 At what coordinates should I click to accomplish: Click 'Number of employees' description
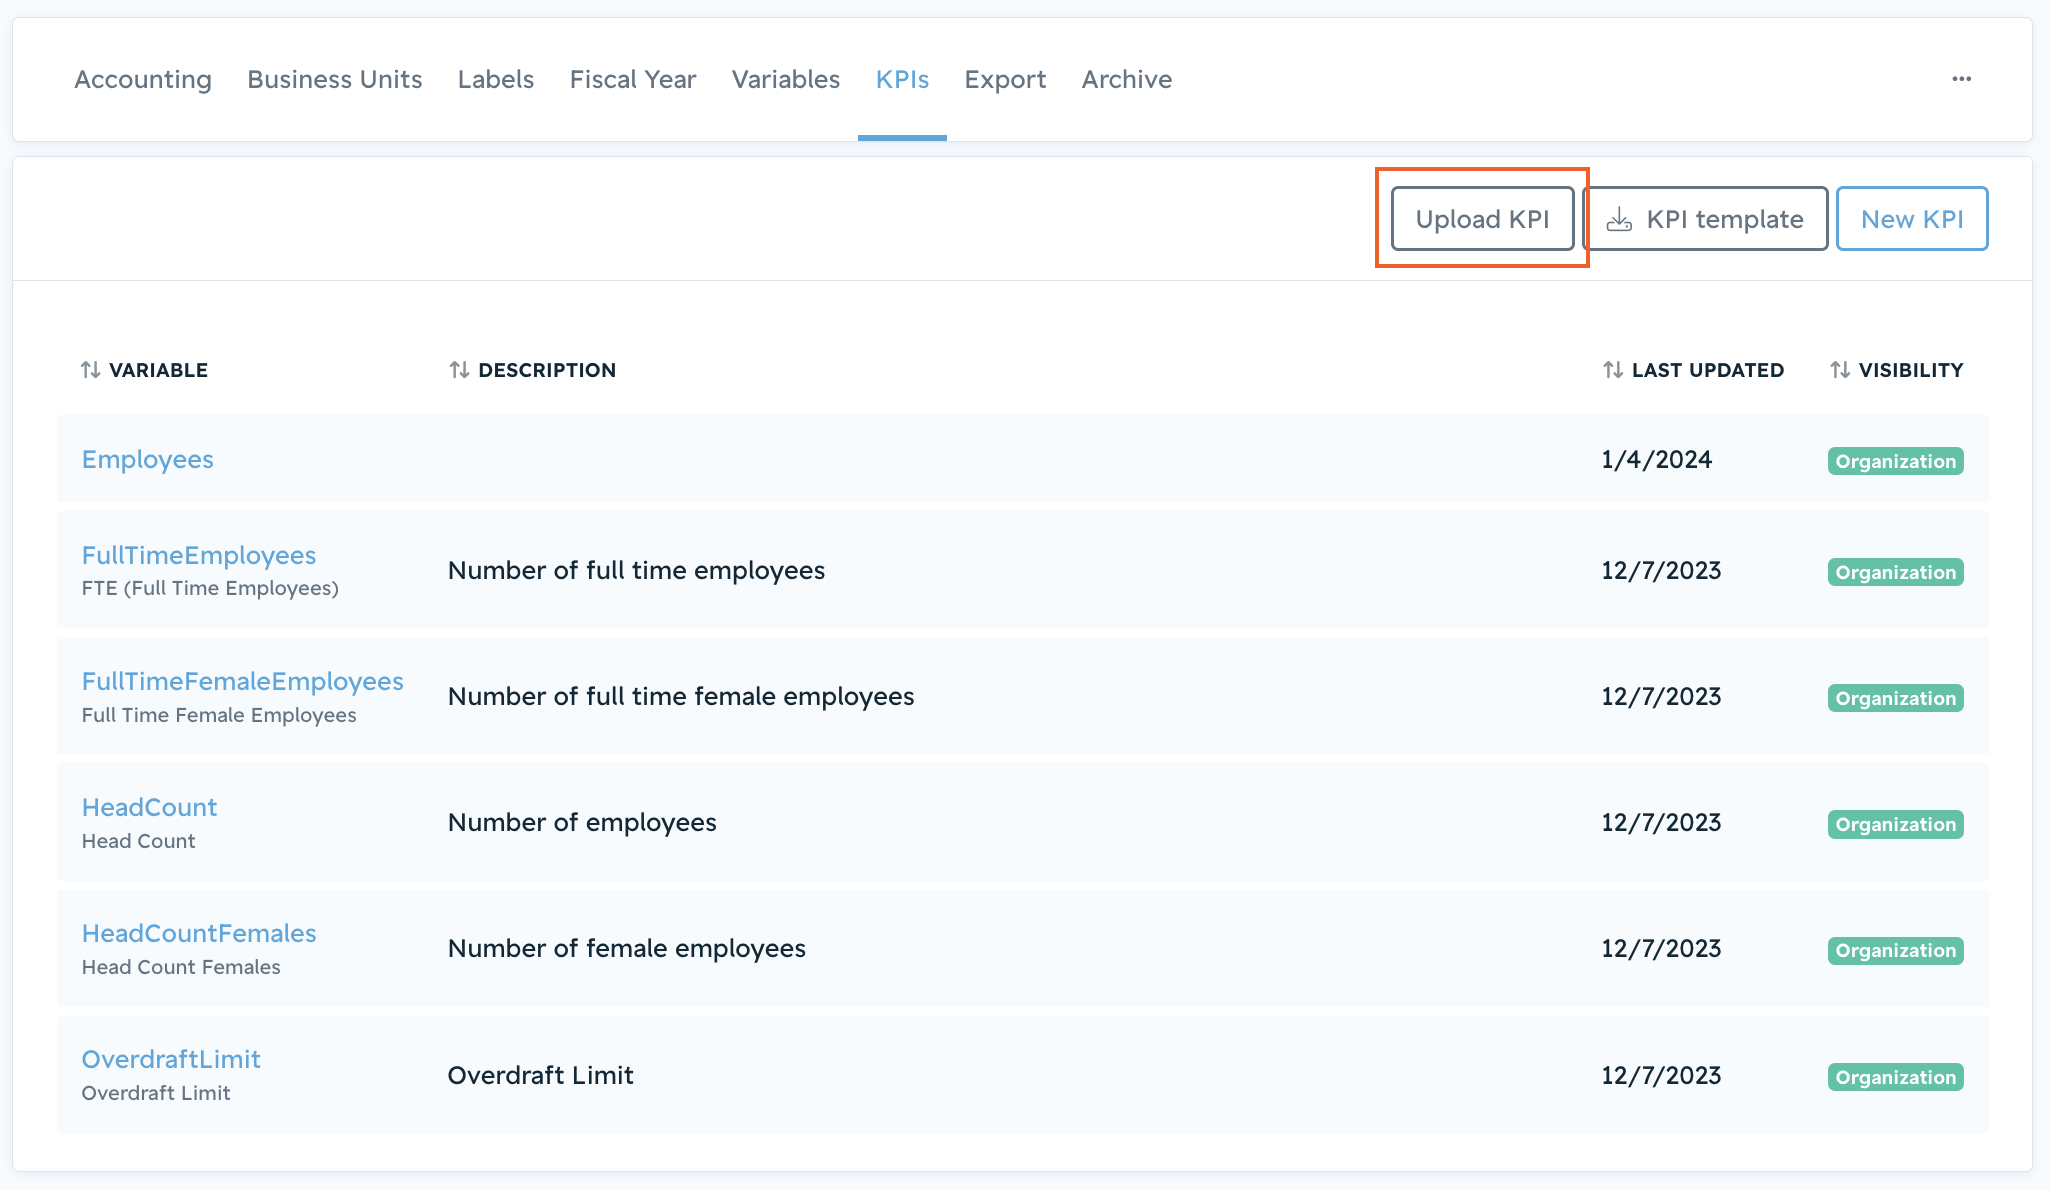point(582,823)
